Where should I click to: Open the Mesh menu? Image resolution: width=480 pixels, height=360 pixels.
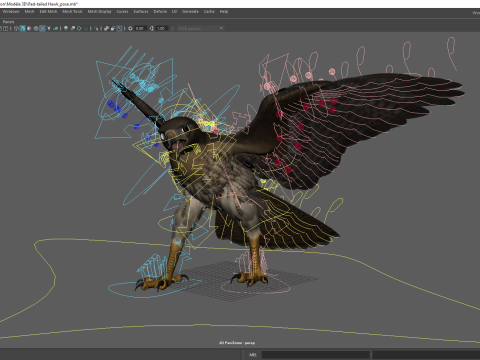29,12
